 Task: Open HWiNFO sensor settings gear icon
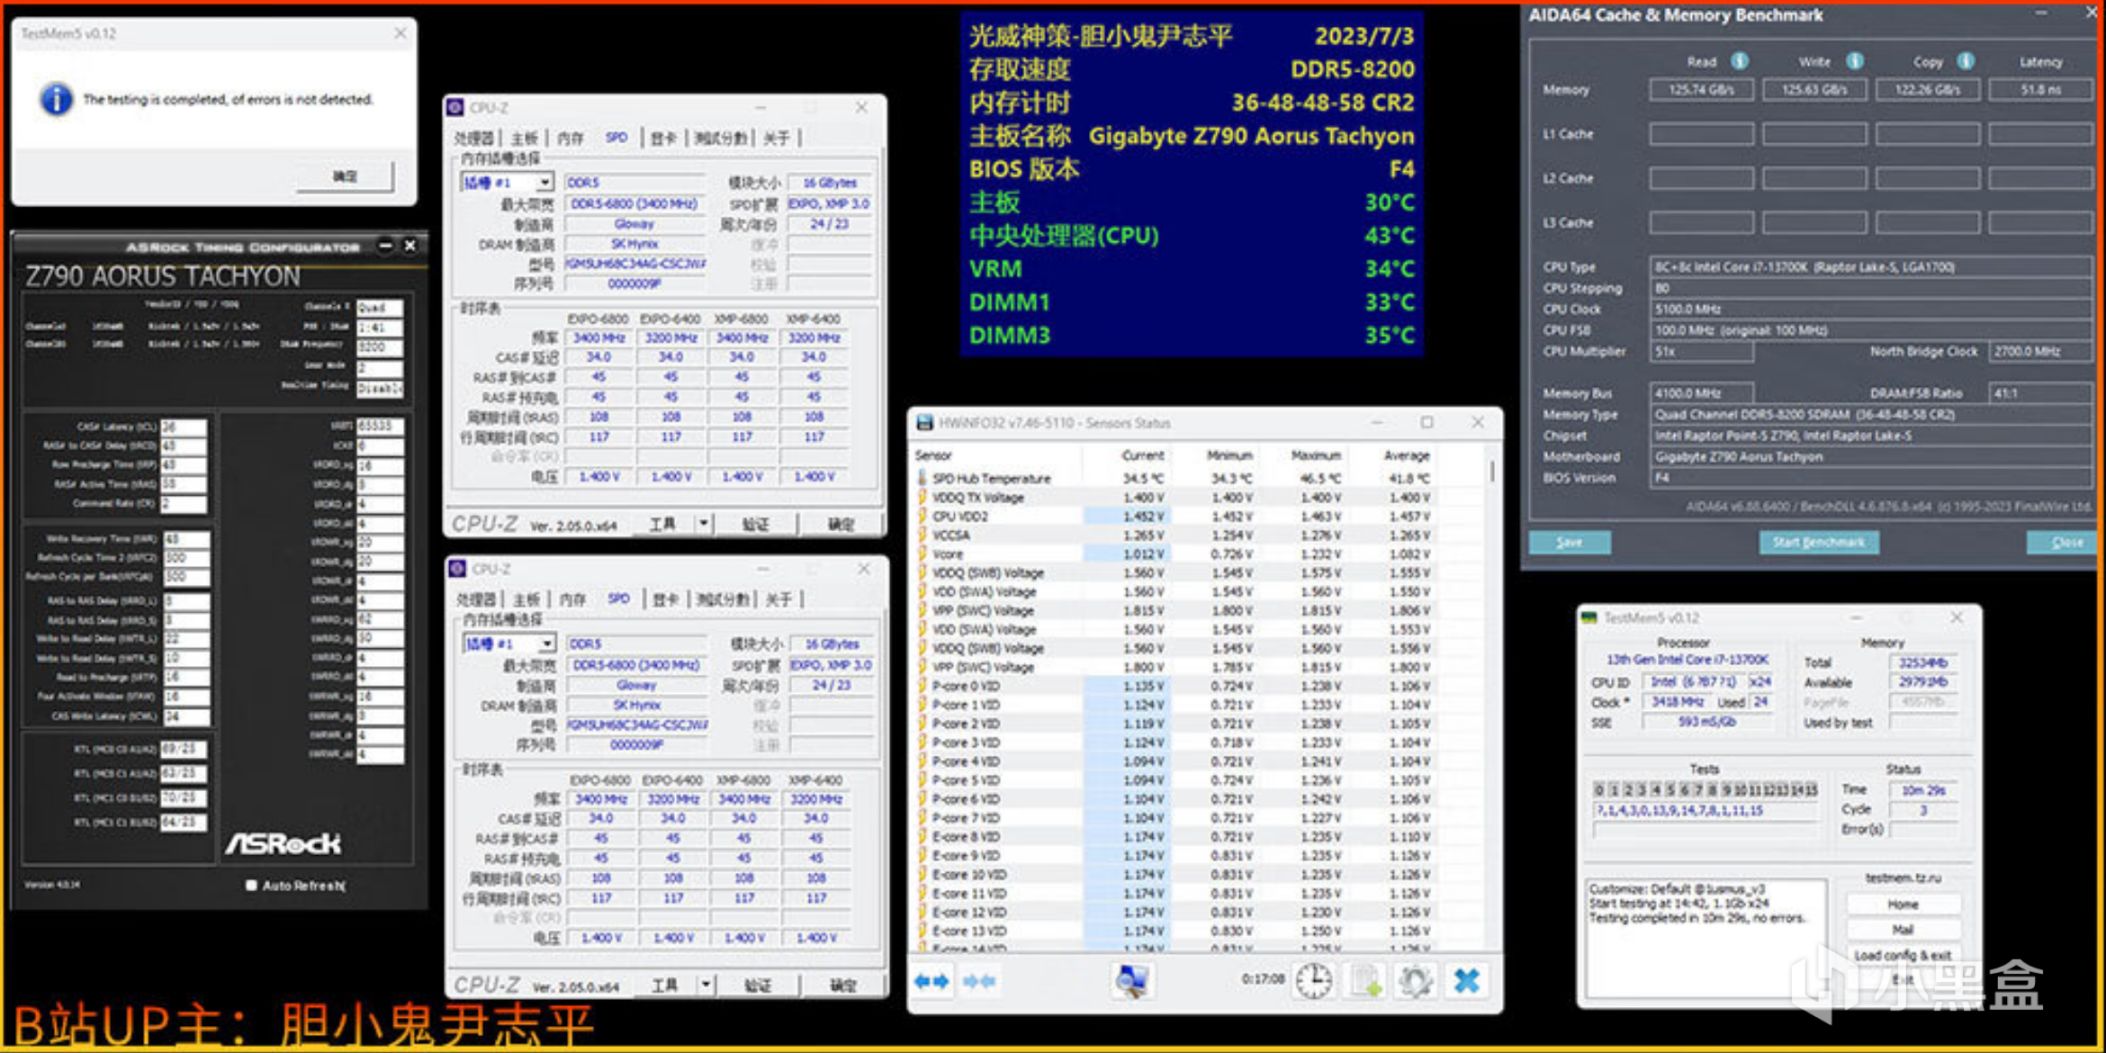1414,981
